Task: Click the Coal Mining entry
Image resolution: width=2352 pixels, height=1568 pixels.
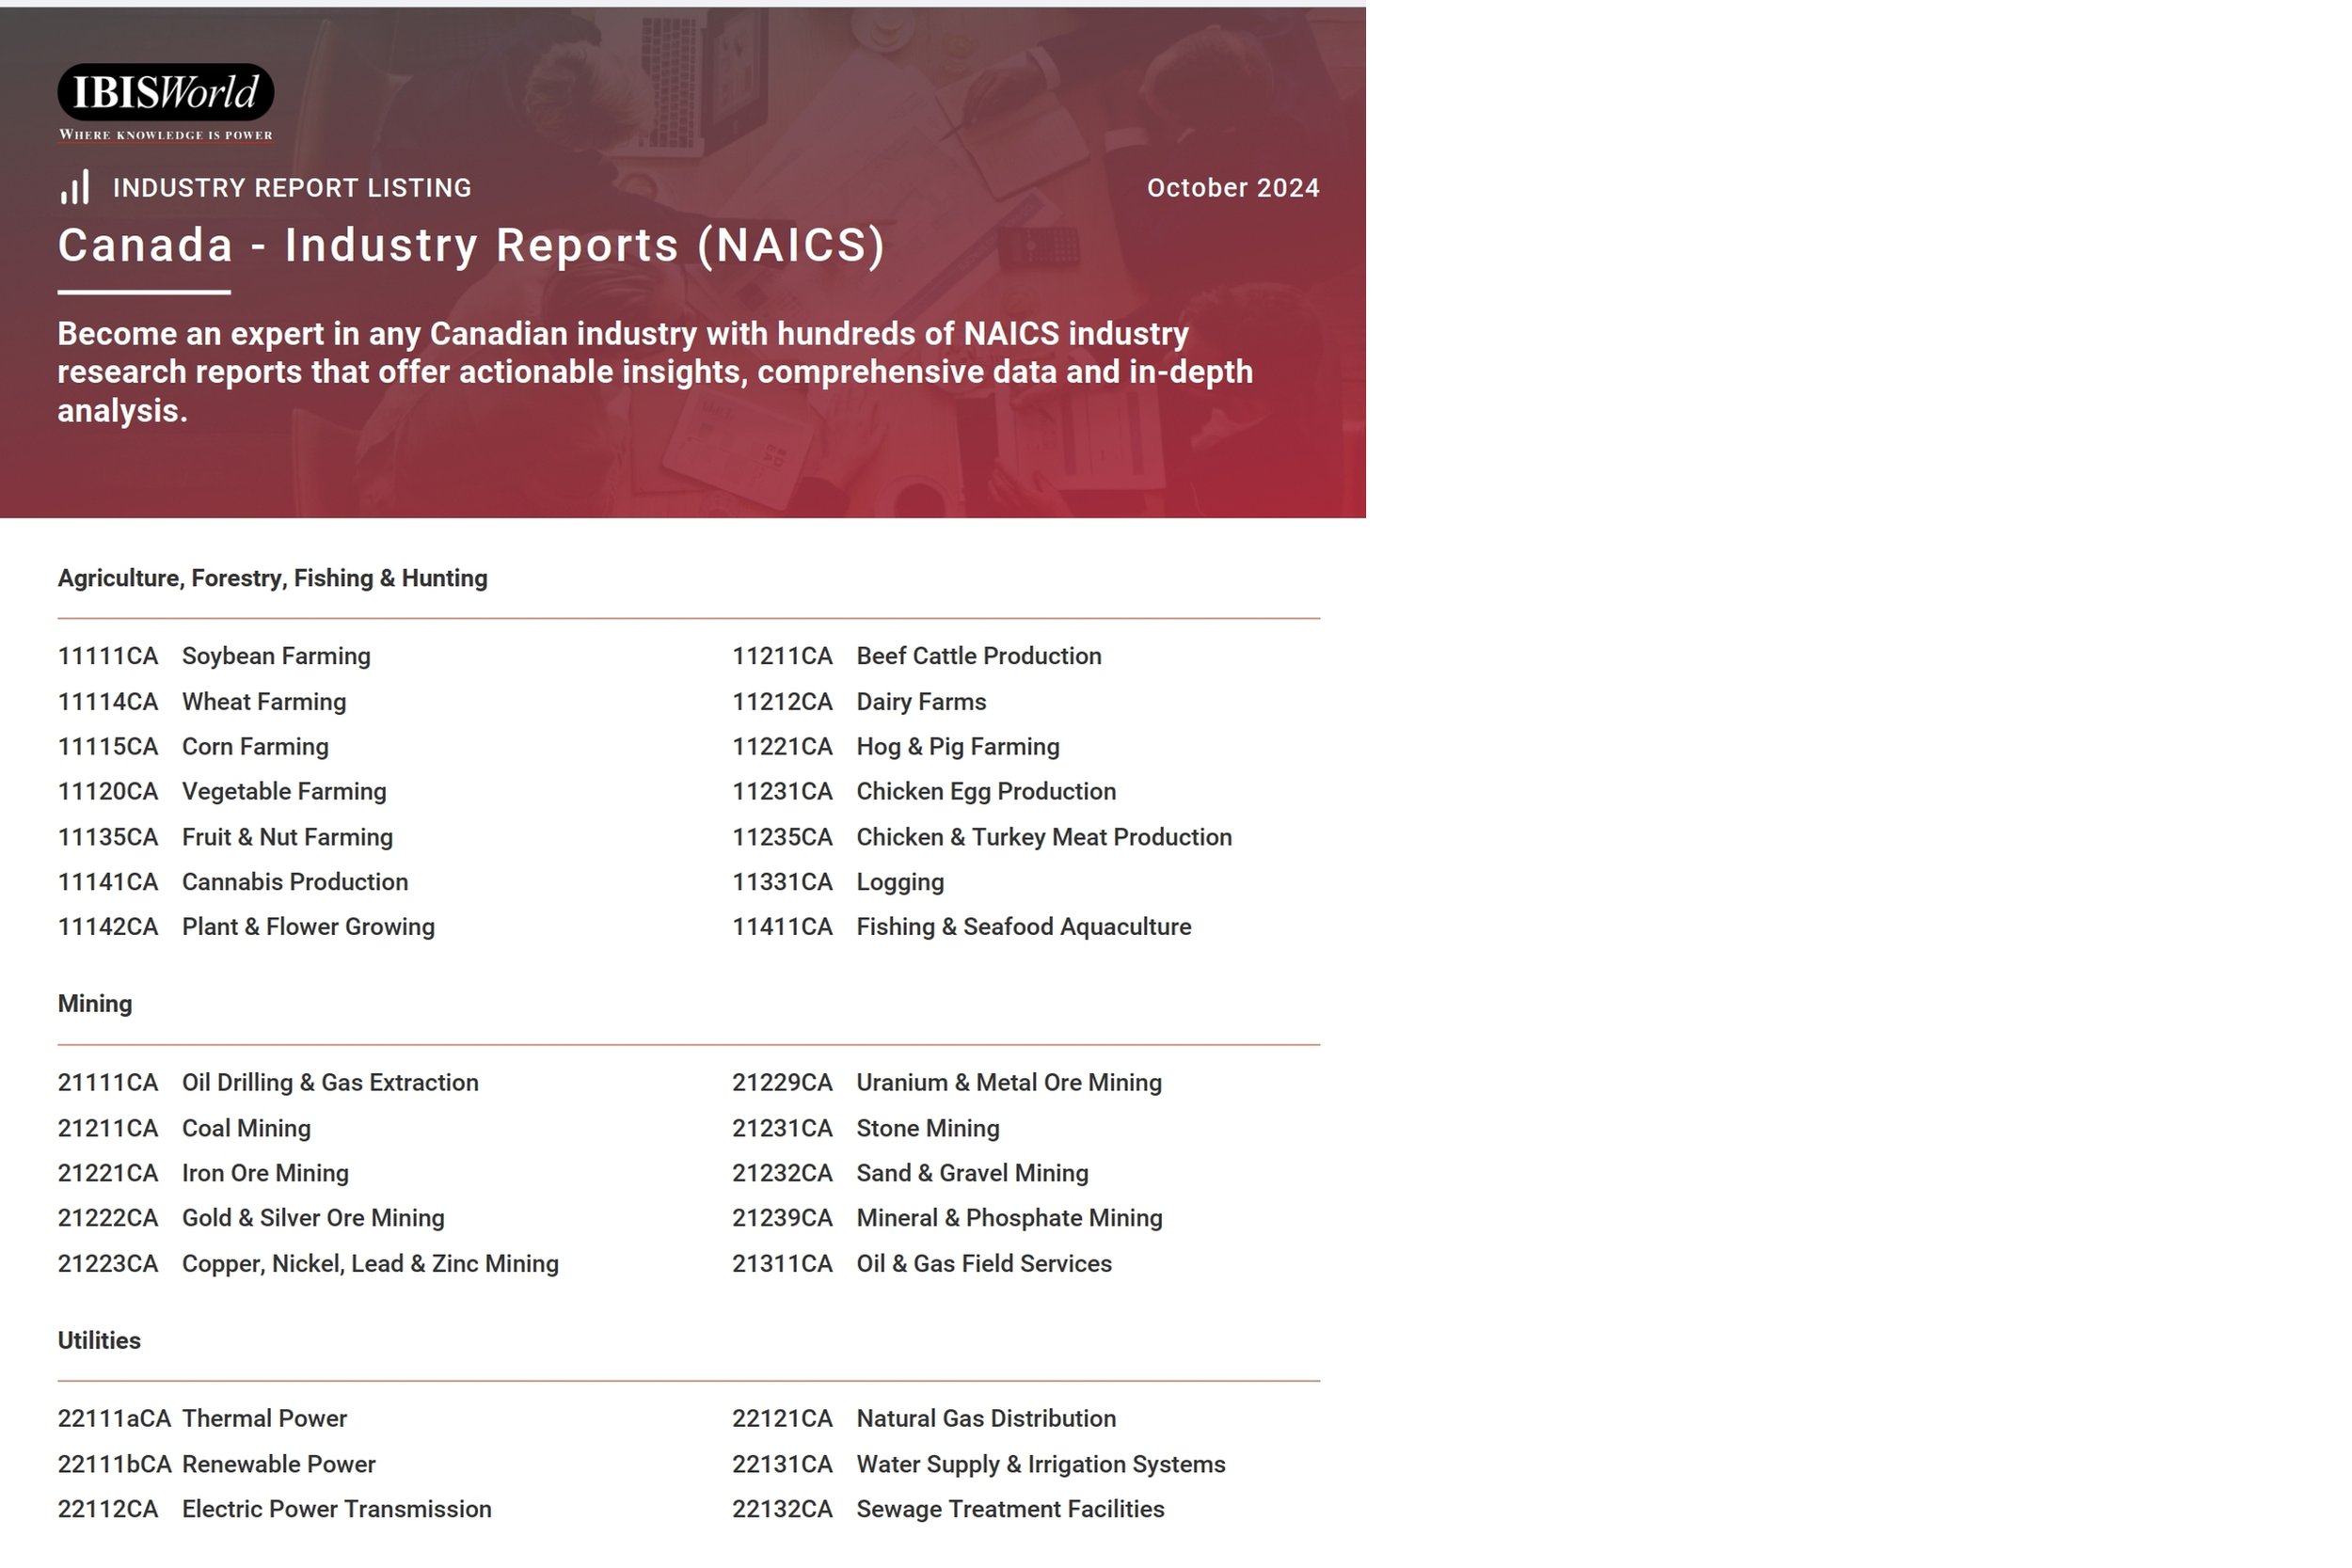Action: click(246, 1128)
